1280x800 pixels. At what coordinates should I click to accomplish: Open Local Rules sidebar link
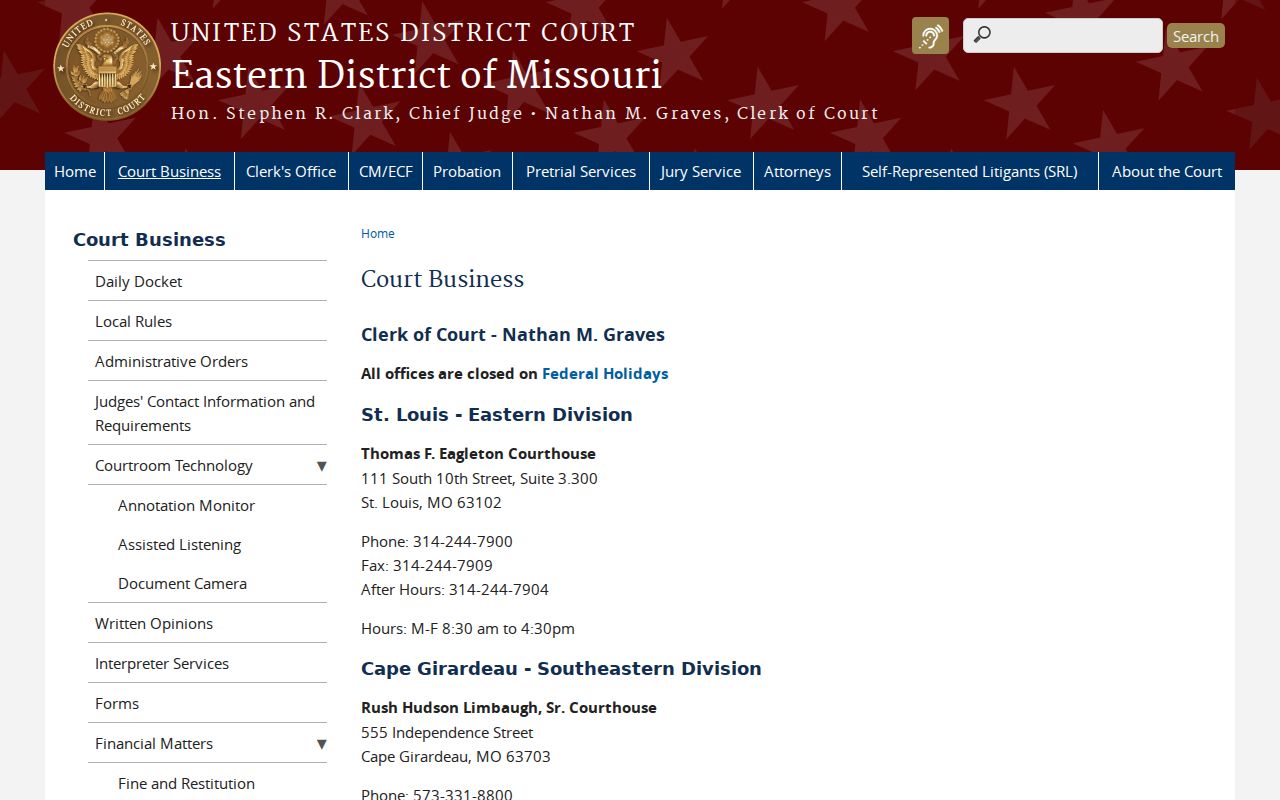pos(133,321)
